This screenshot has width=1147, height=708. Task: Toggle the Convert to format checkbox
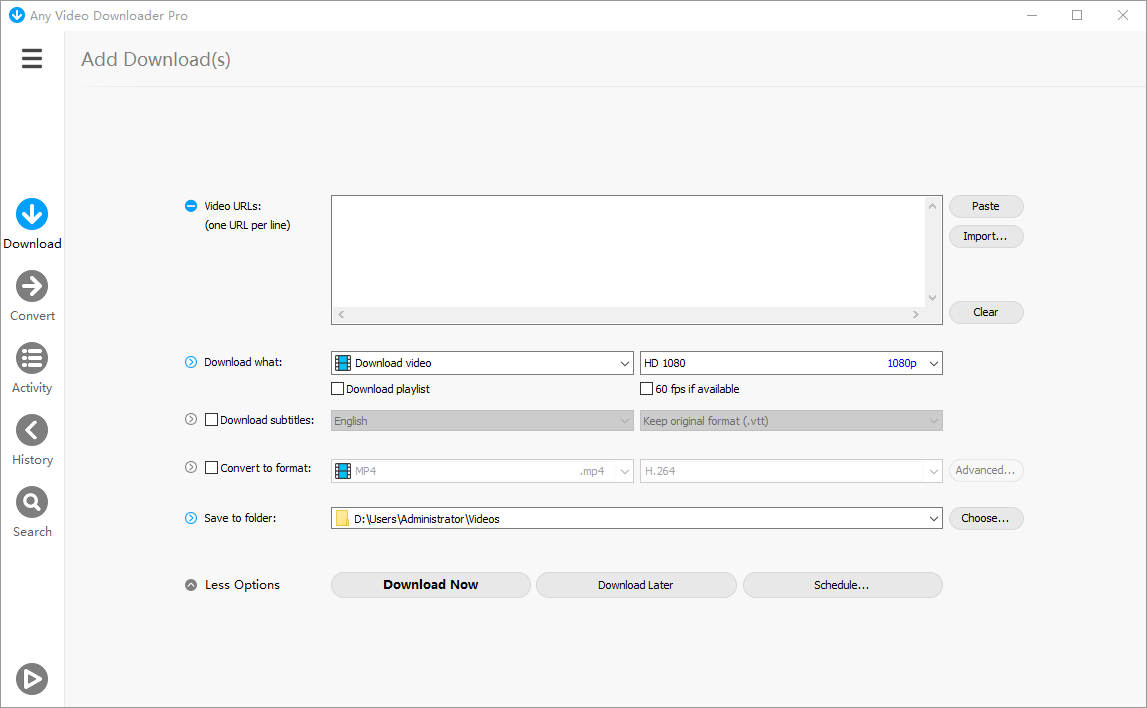[x=211, y=468]
